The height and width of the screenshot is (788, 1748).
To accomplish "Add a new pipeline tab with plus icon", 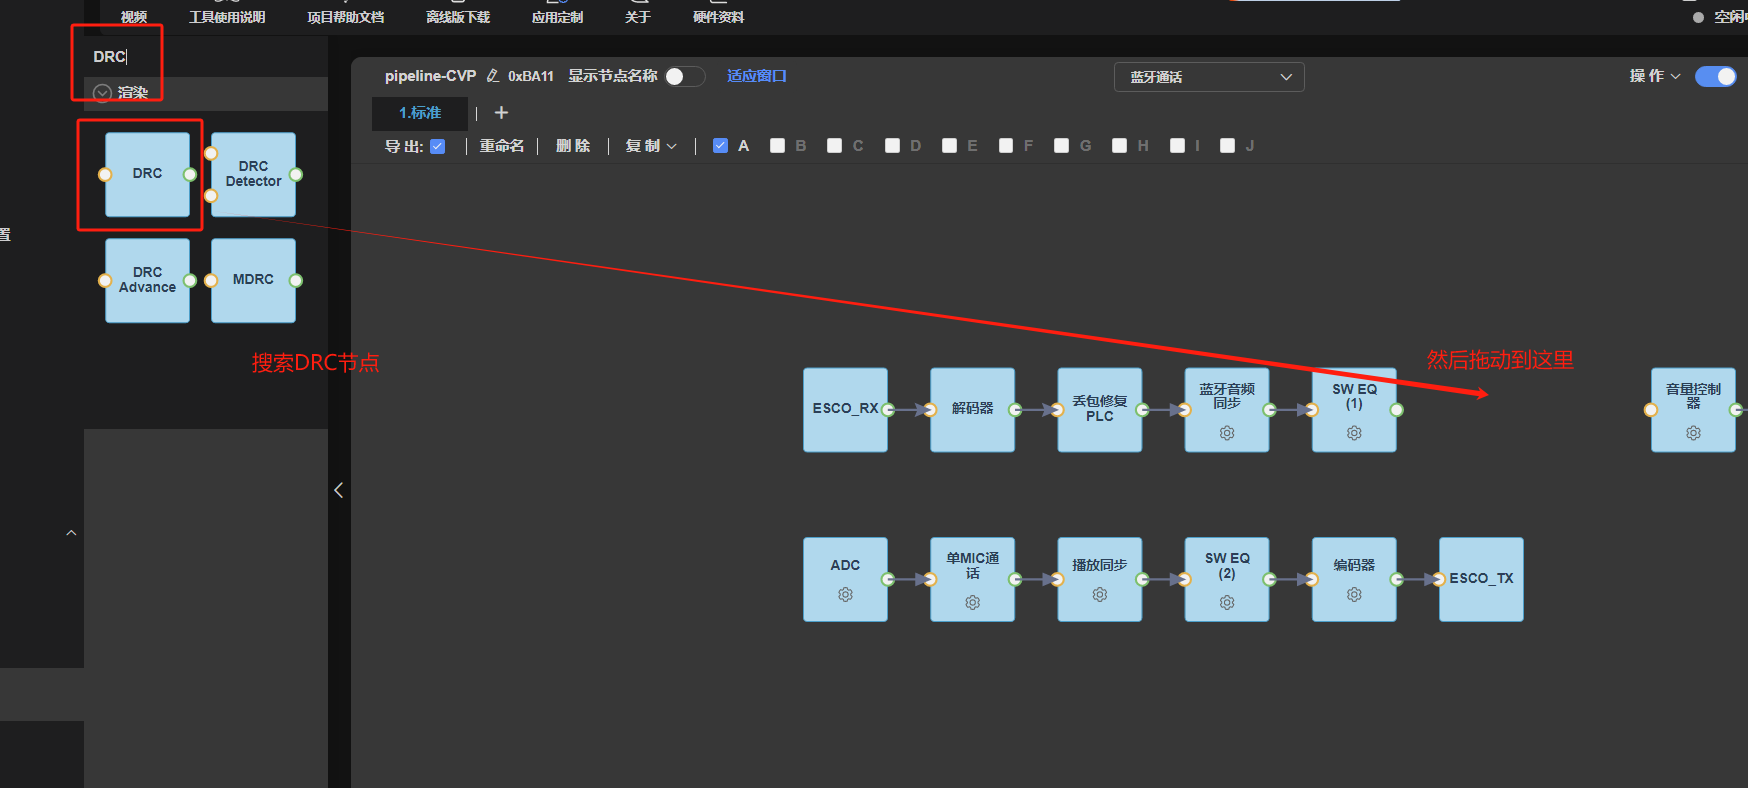I will tap(501, 113).
